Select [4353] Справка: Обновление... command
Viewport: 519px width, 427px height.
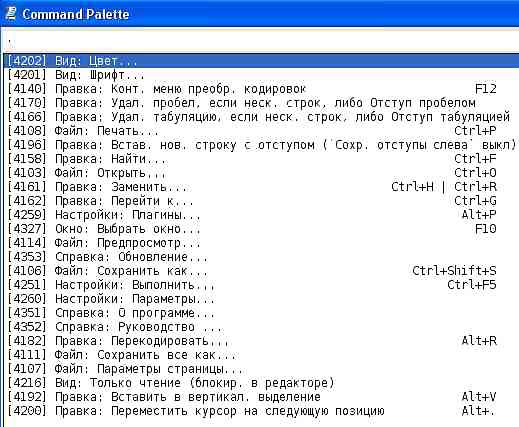(x=262, y=257)
